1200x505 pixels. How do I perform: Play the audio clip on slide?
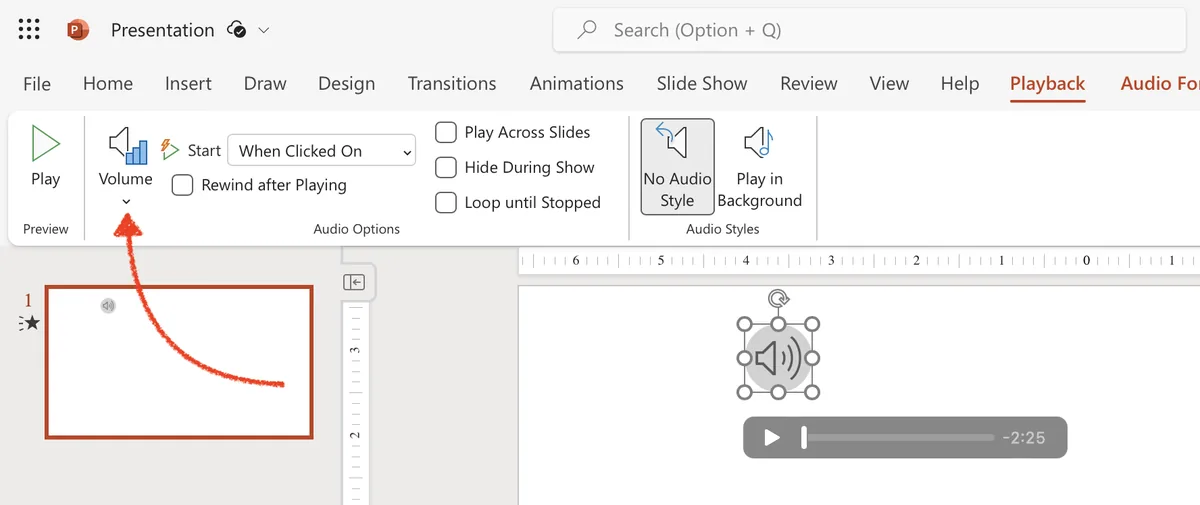click(x=771, y=438)
